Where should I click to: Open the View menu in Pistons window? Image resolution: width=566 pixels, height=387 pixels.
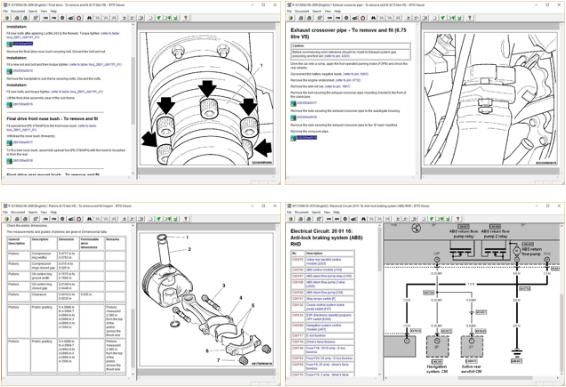(x=44, y=212)
